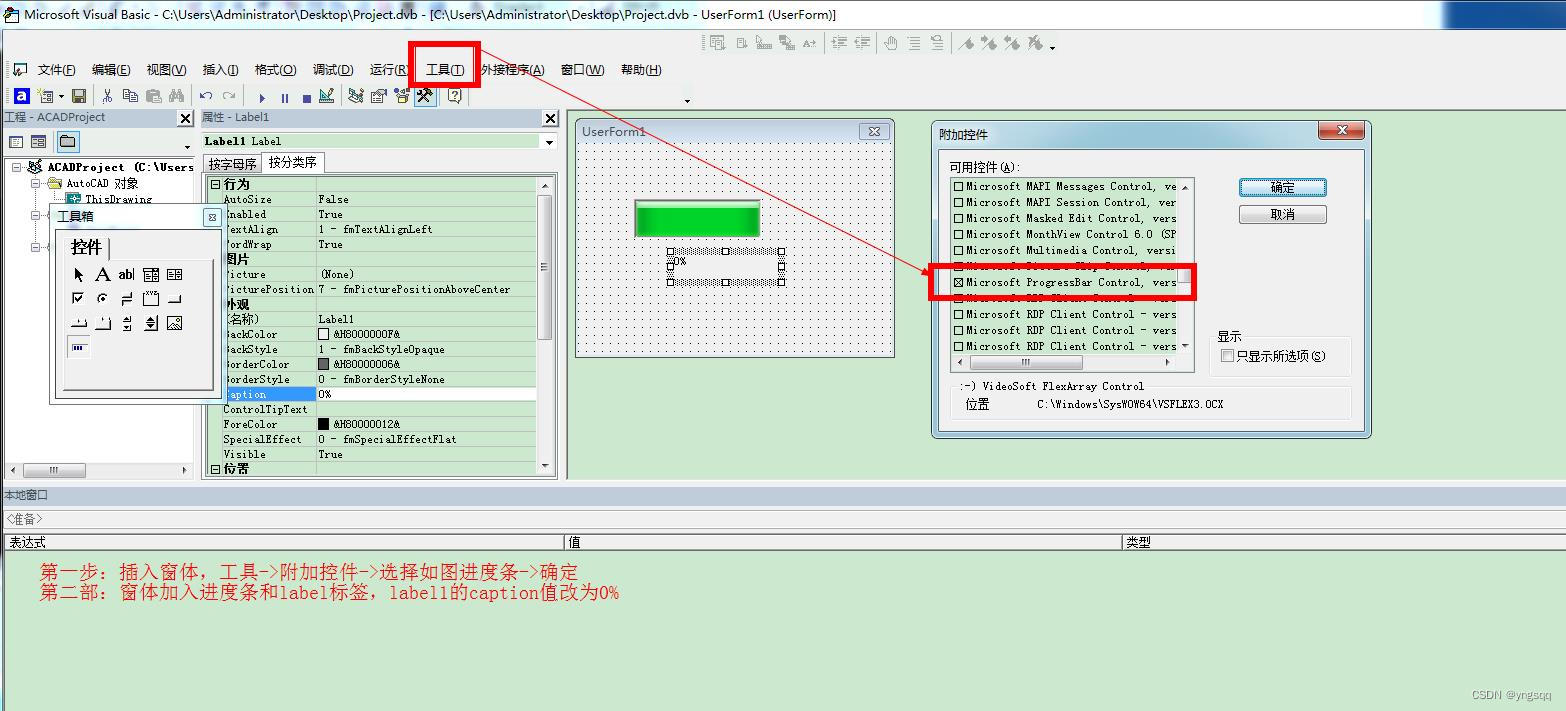This screenshot has height=711, width=1566.
Task: Click the 取消 button in 附加控件 dialog
Action: [x=1281, y=213]
